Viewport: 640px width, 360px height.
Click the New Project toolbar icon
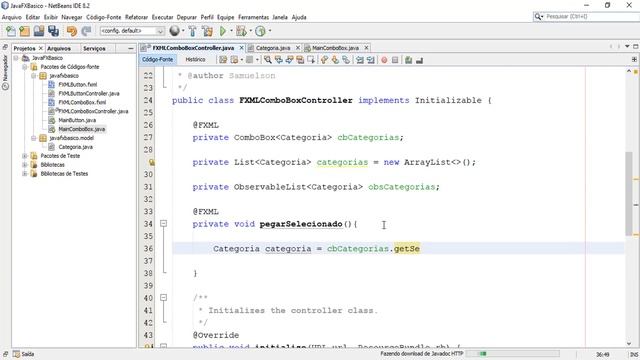click(x=24, y=31)
